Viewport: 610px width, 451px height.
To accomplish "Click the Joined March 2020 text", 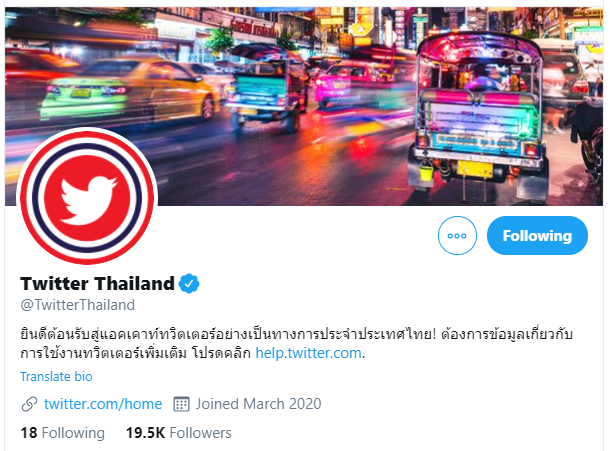I will [258, 404].
